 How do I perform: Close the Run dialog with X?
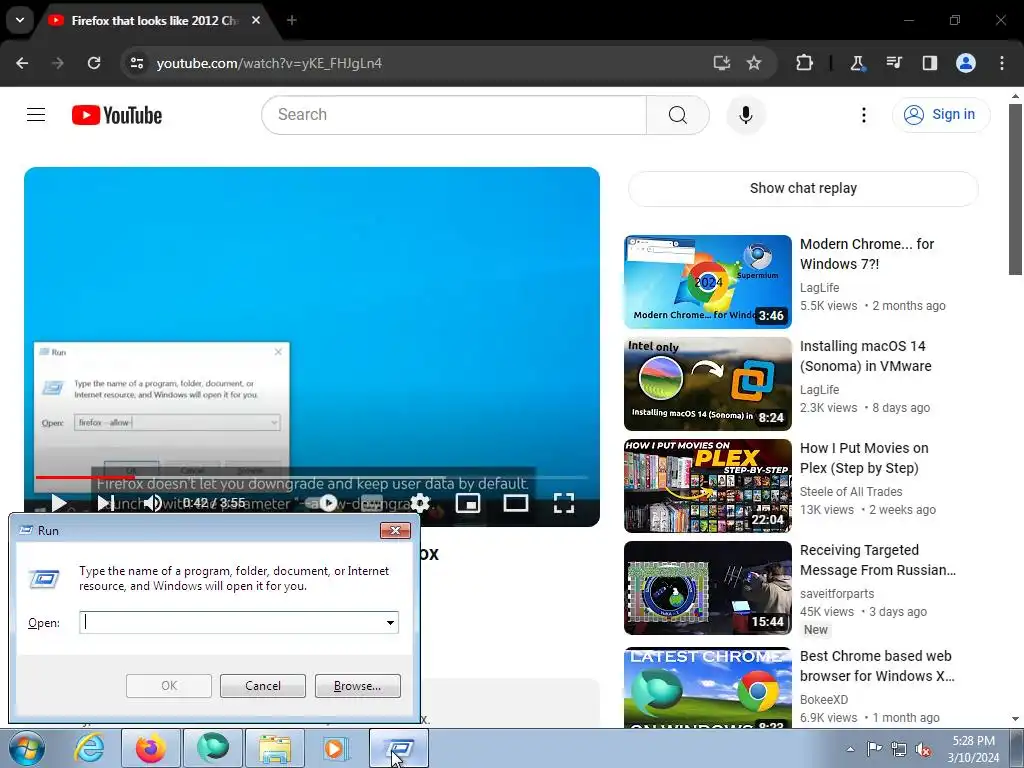click(395, 530)
